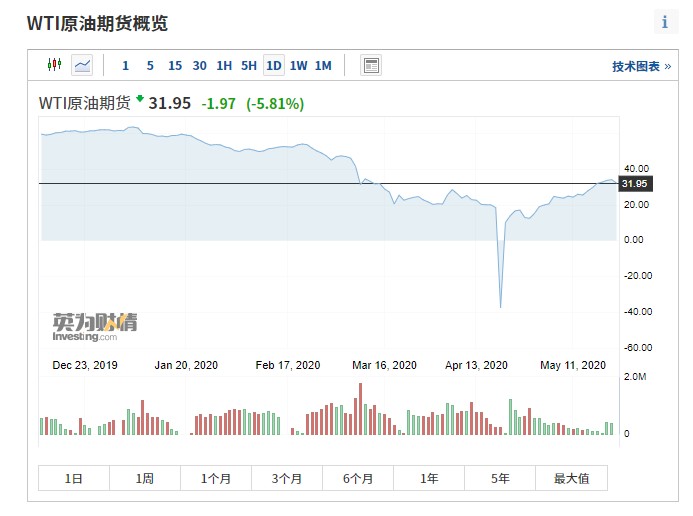Open the 技术图表 link

point(641,66)
